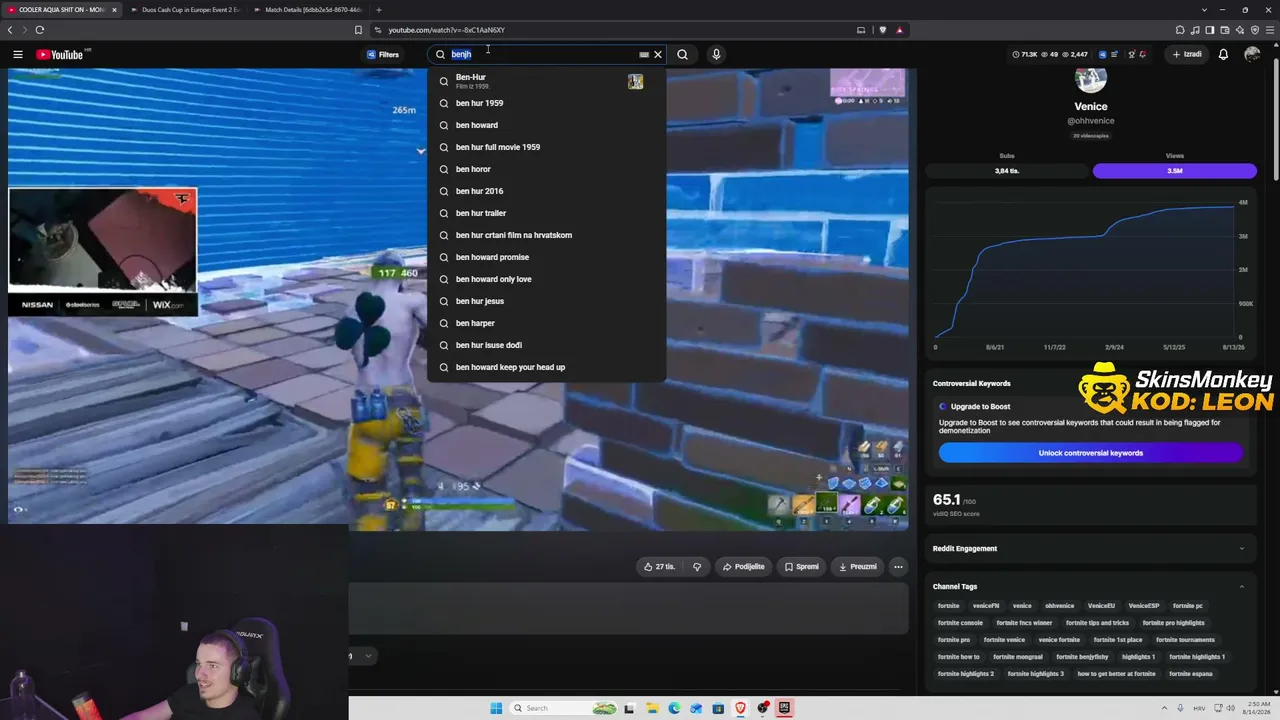Save the video using Spremi

pos(801,566)
